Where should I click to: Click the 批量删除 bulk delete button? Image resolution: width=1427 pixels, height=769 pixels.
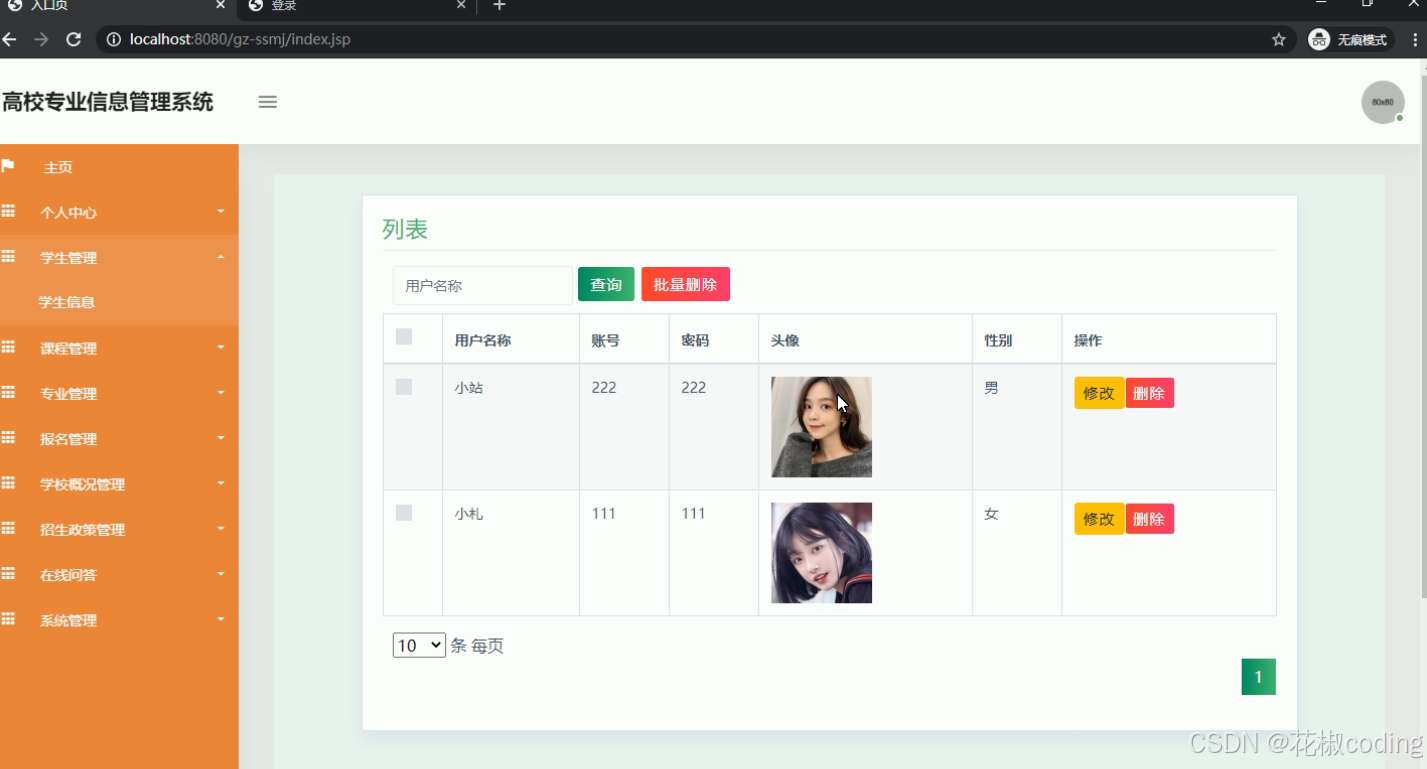pyautogui.click(x=685, y=284)
